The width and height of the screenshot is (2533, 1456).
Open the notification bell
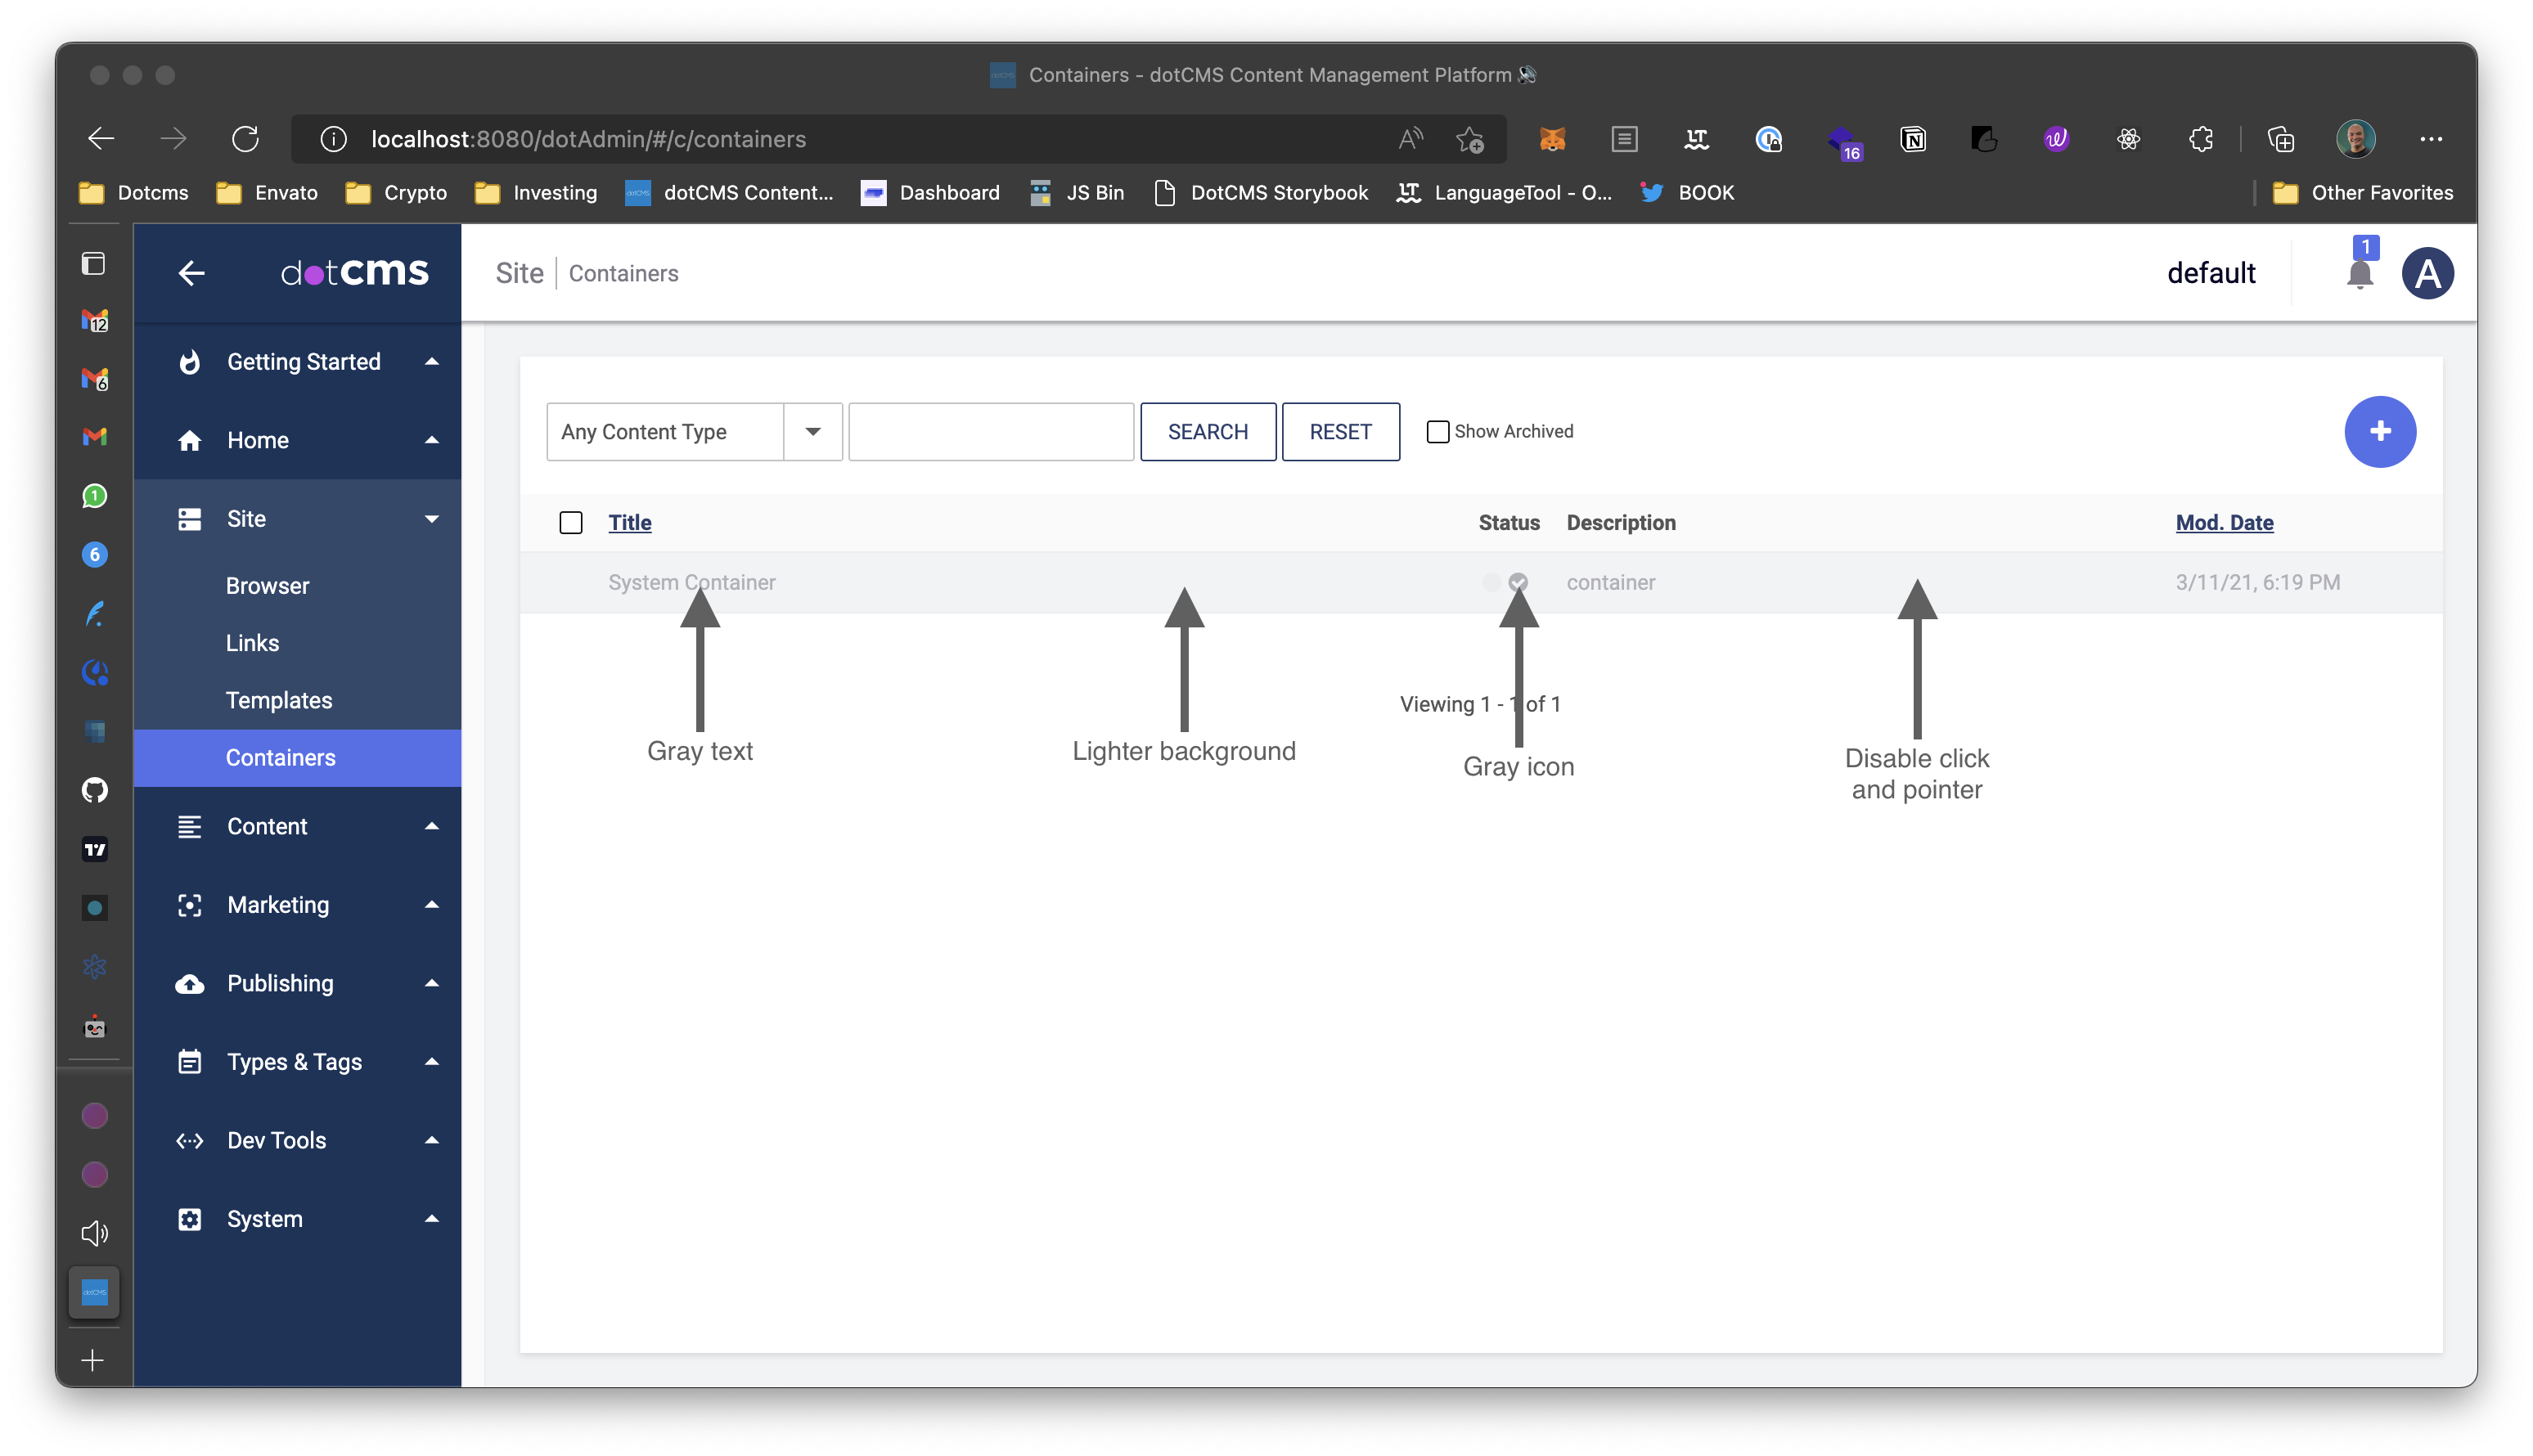tap(2360, 274)
